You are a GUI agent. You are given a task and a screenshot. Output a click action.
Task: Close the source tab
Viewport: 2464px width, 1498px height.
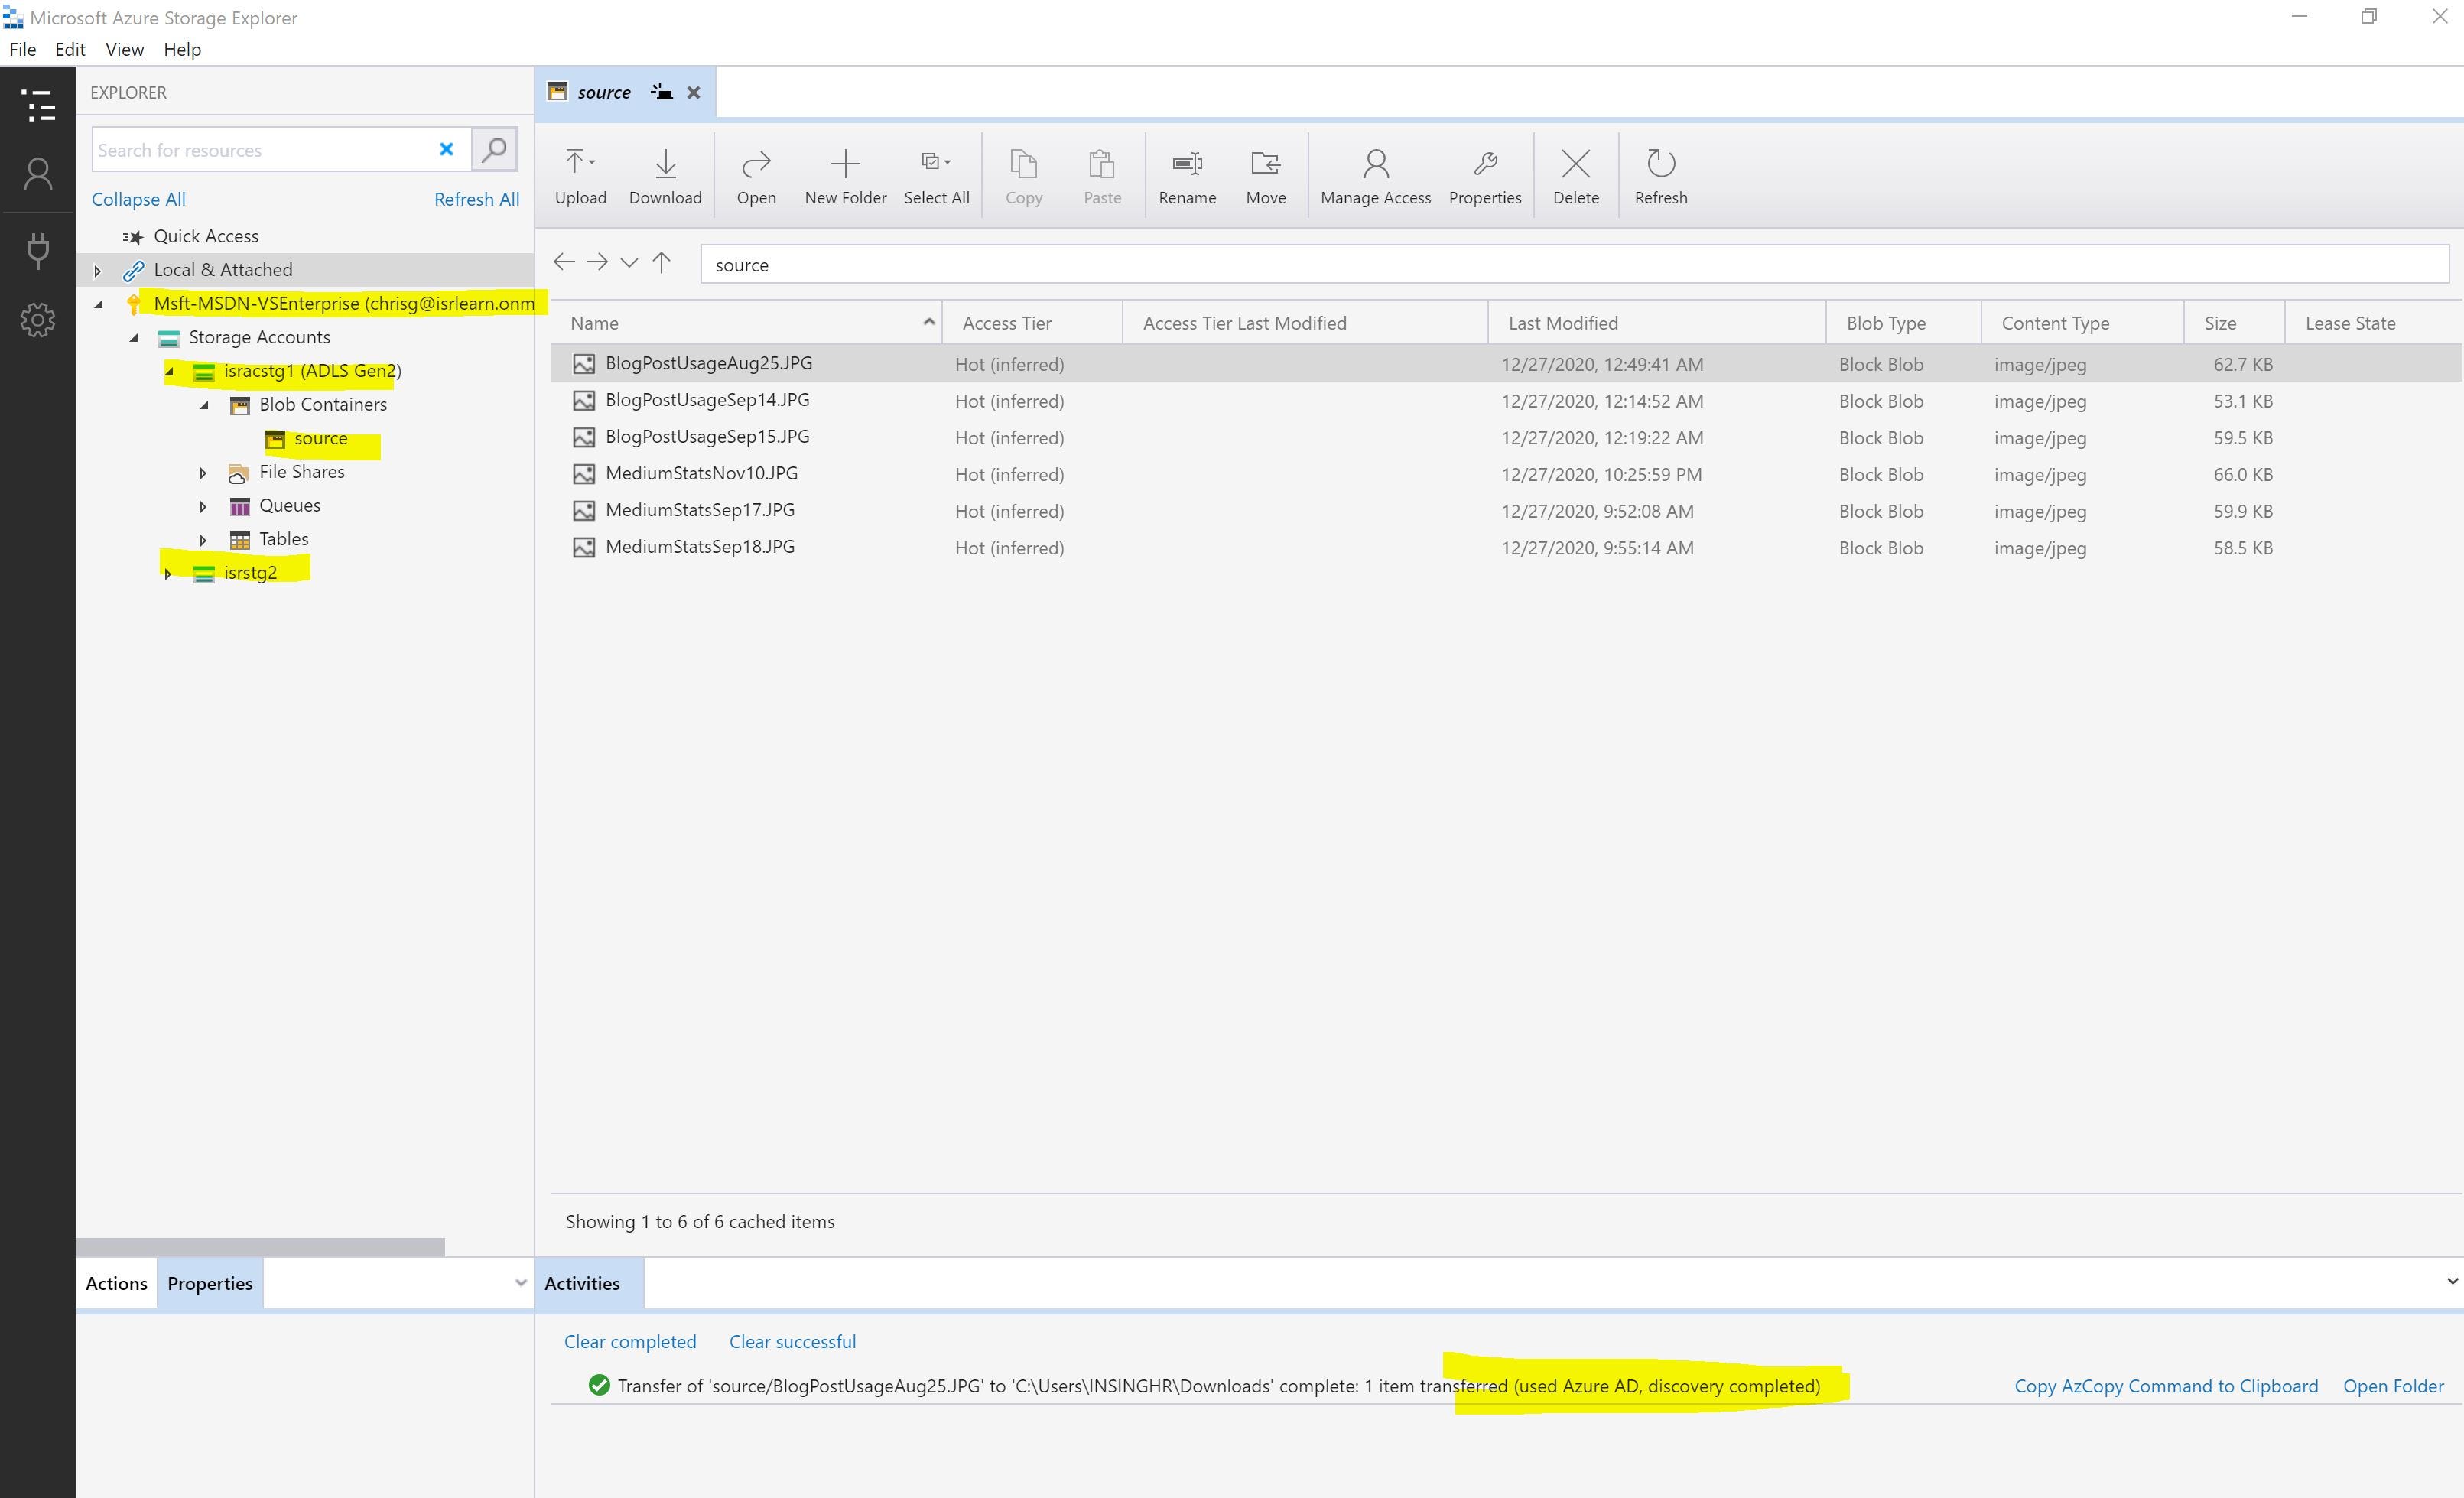click(x=694, y=92)
